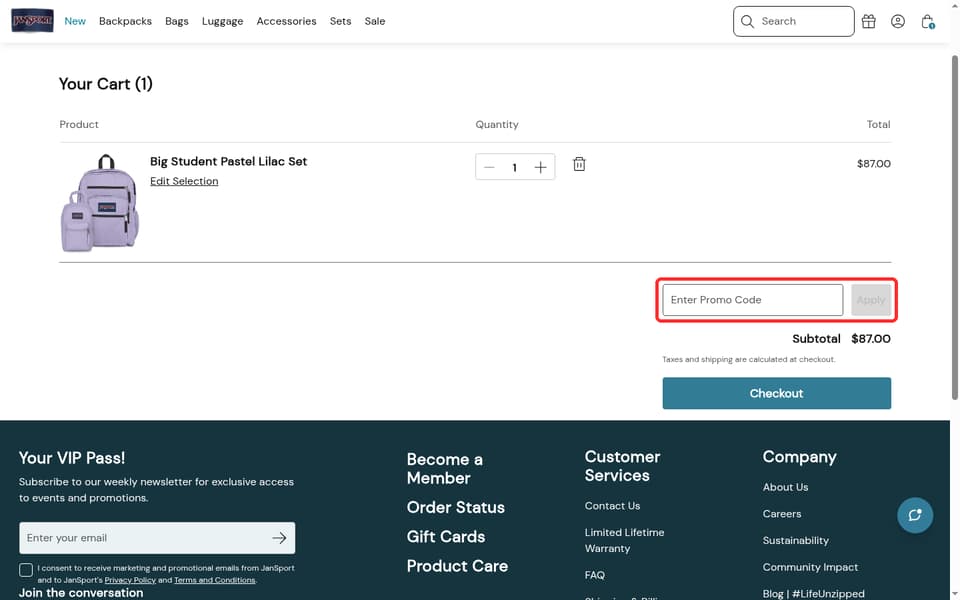Open the Careers link

(782, 514)
